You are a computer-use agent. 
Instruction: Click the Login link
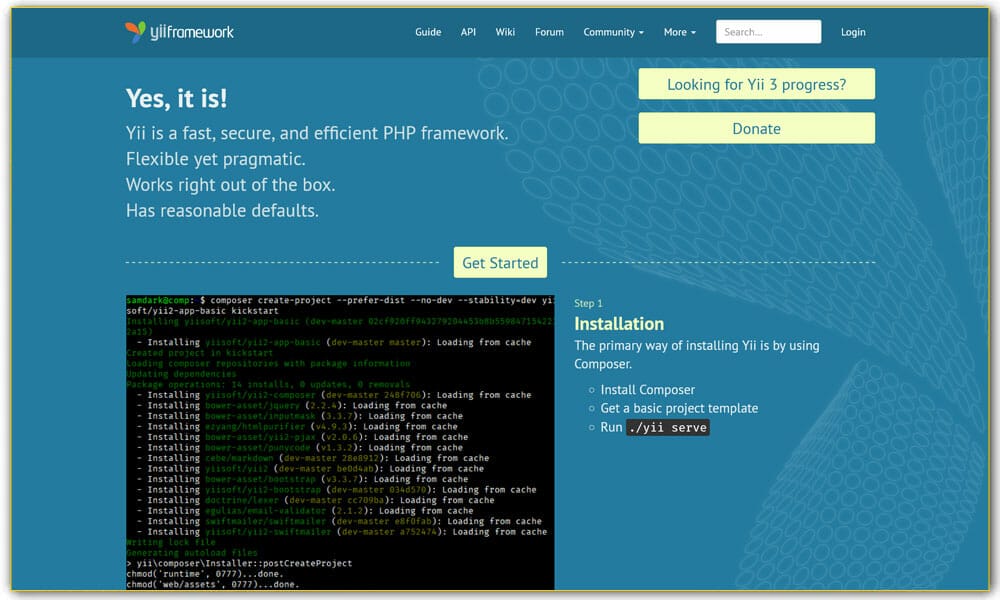(x=853, y=32)
